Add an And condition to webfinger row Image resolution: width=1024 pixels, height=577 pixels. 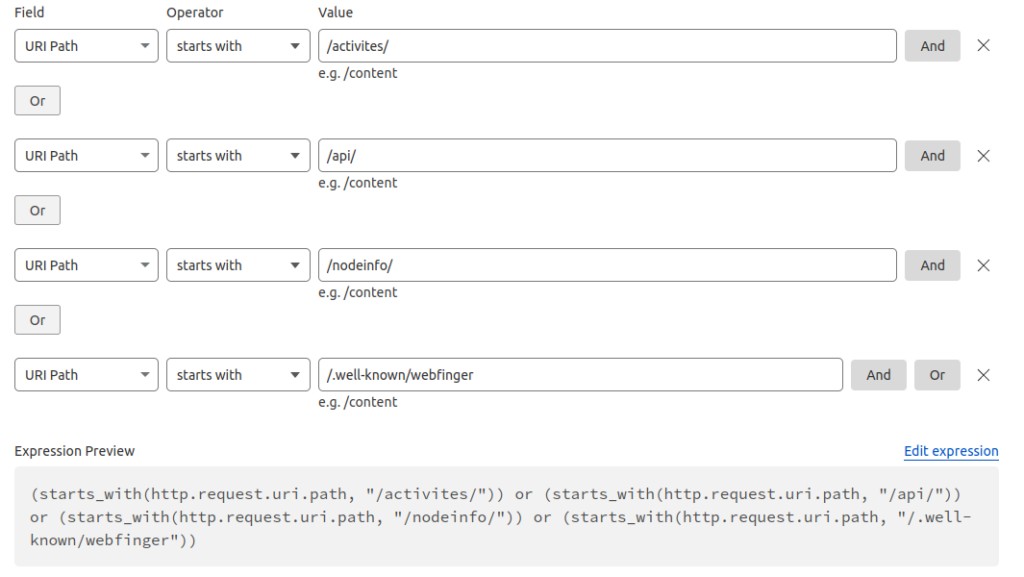(x=878, y=375)
